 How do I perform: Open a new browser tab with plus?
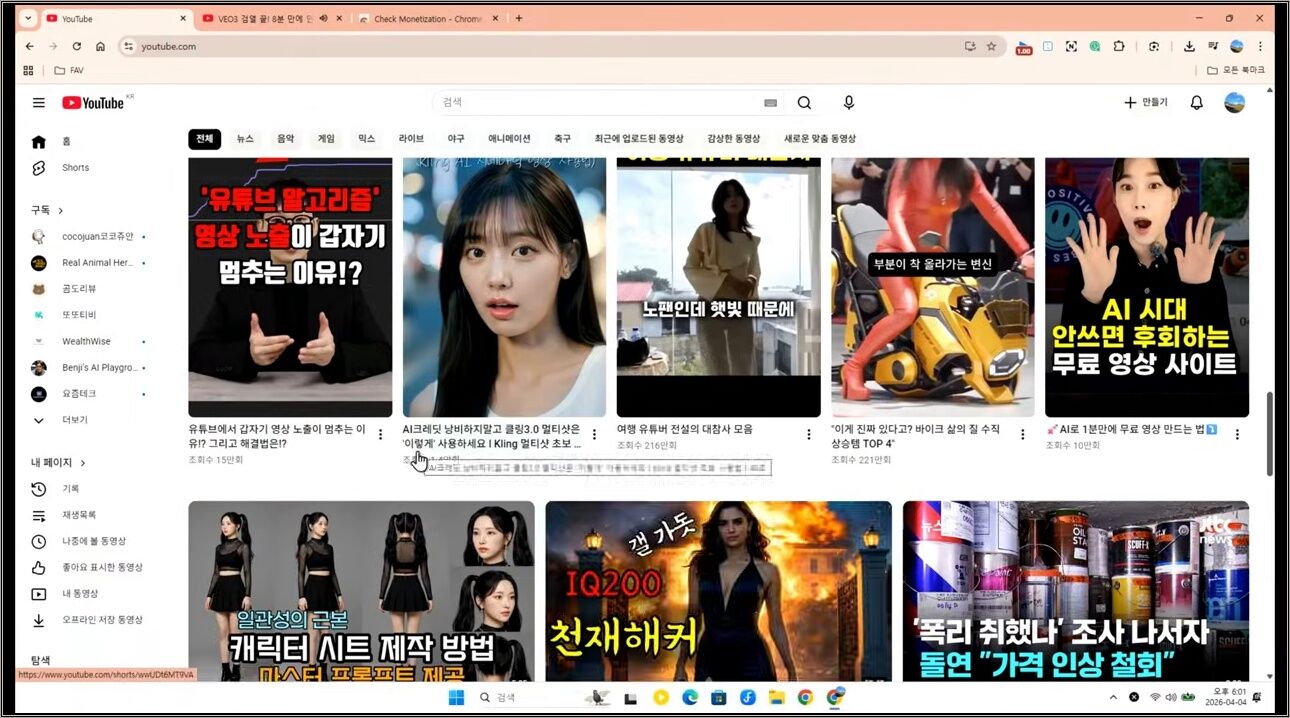pos(518,18)
